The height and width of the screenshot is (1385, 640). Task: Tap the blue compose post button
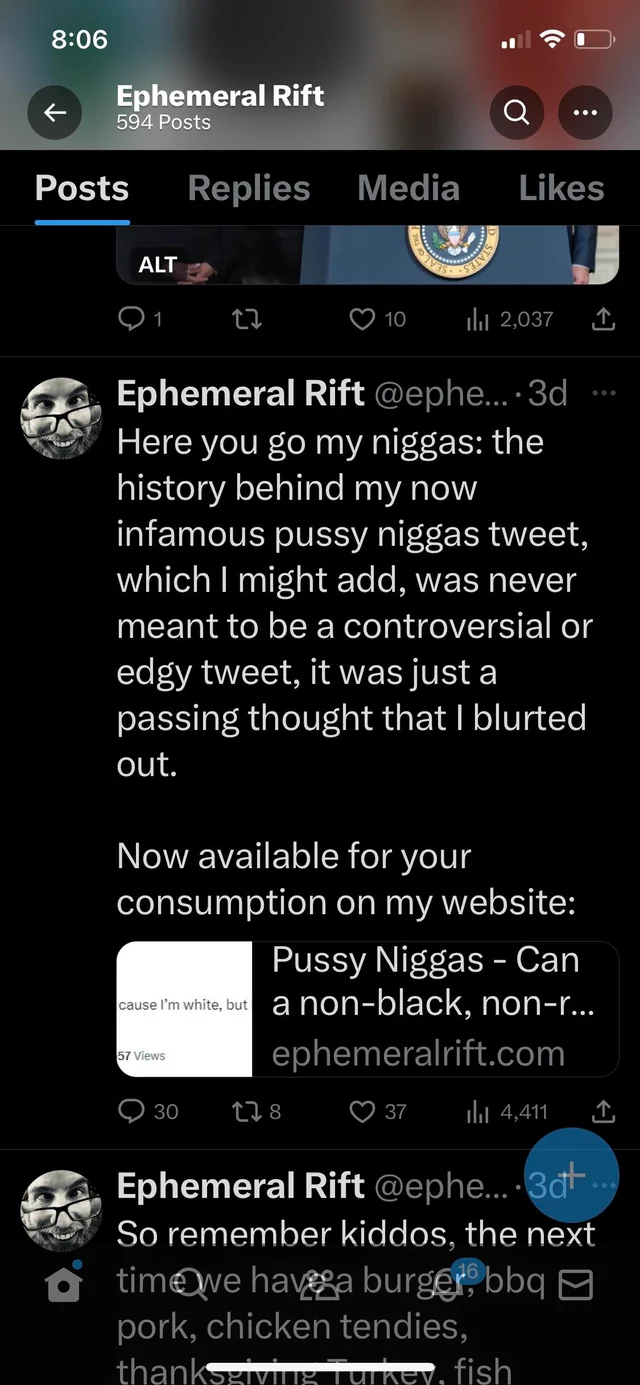point(571,1175)
